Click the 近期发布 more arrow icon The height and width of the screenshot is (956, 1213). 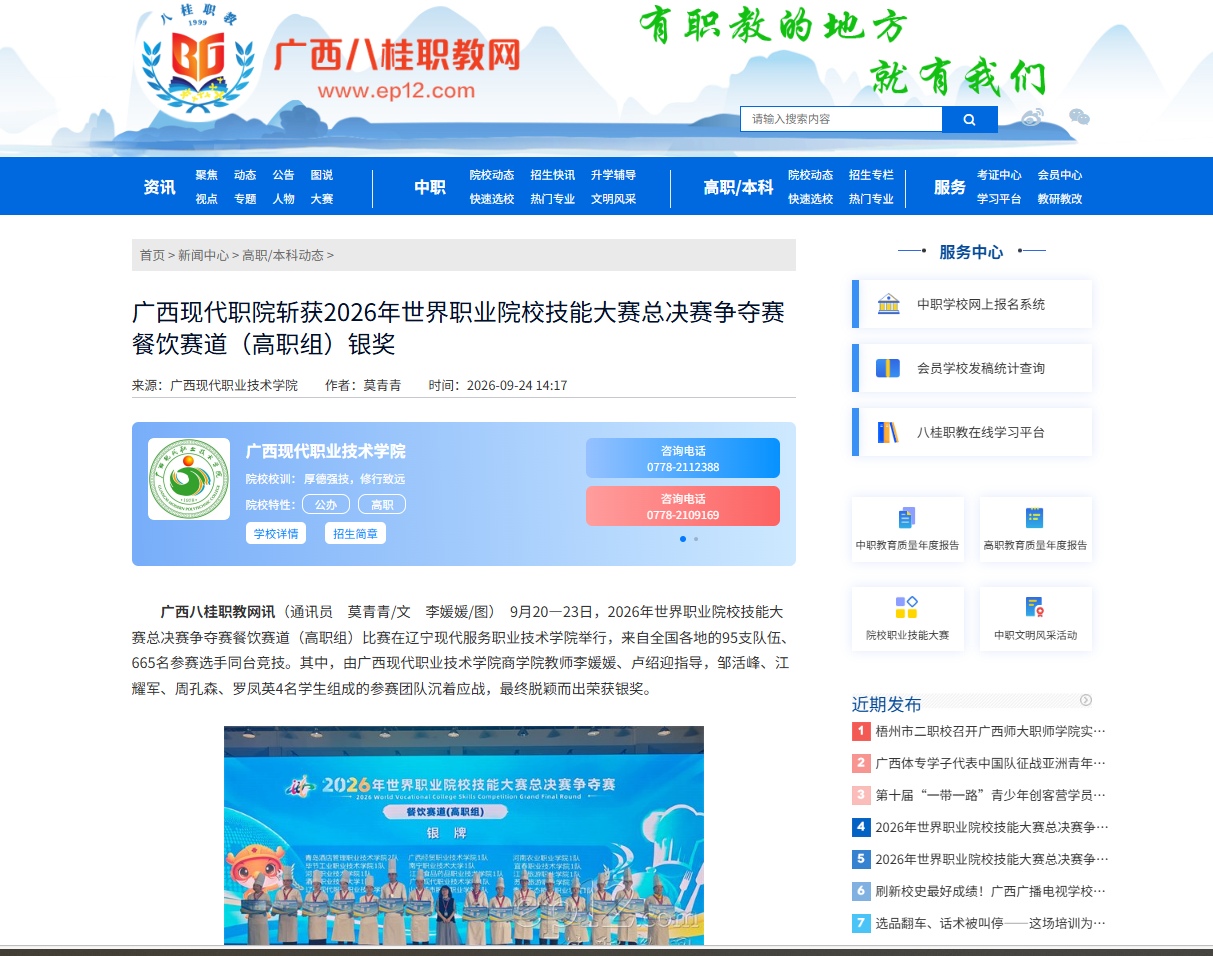(1086, 700)
